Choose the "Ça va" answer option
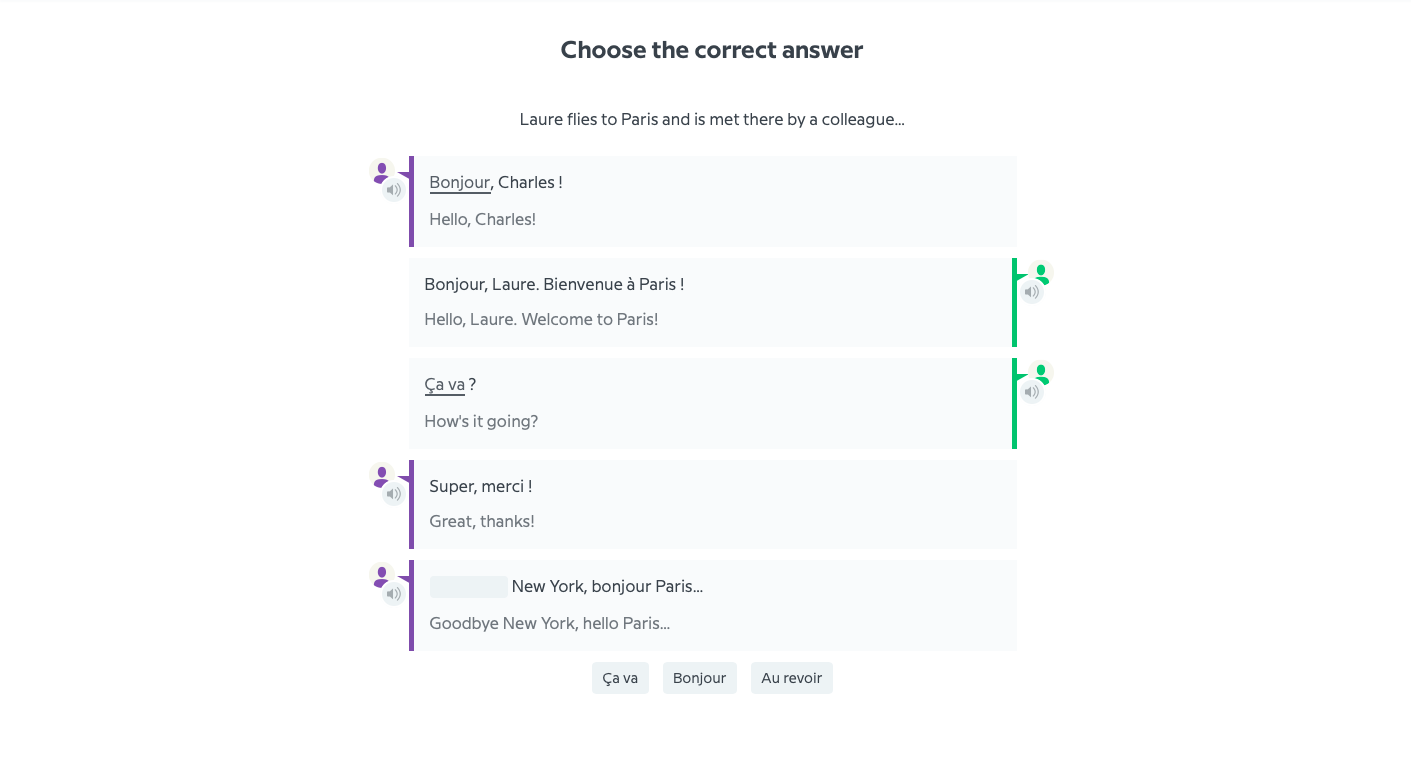1411x780 pixels. (620, 678)
